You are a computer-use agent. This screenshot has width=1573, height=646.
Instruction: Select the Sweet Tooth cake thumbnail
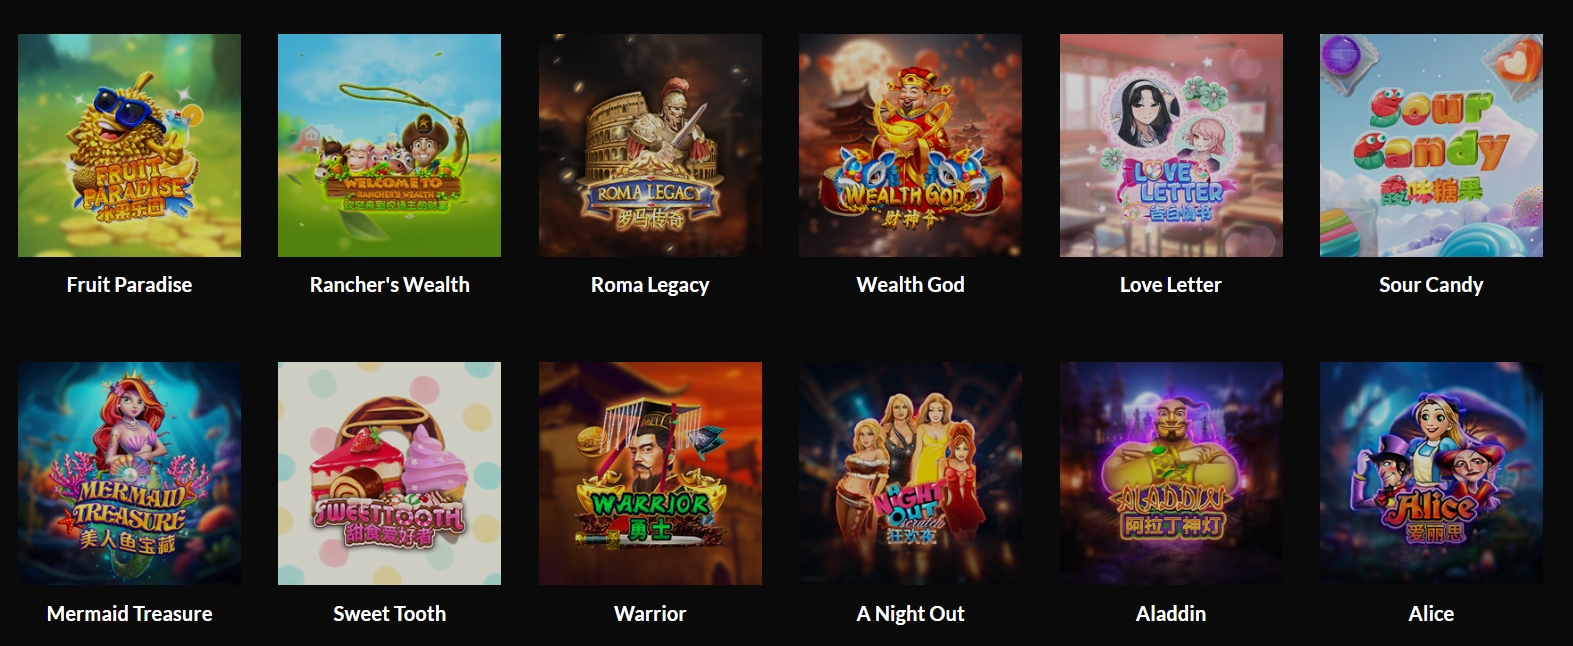click(389, 473)
